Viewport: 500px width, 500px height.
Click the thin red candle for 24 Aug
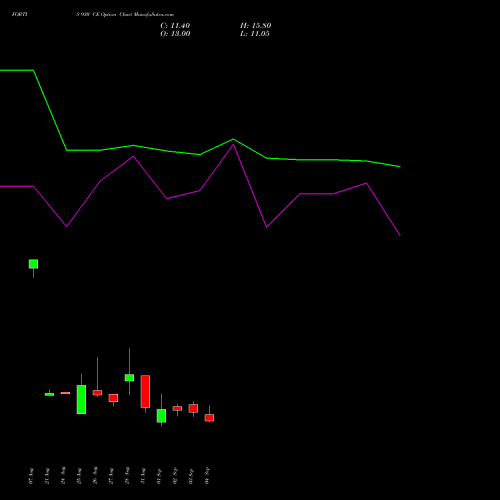[x=65, y=393]
